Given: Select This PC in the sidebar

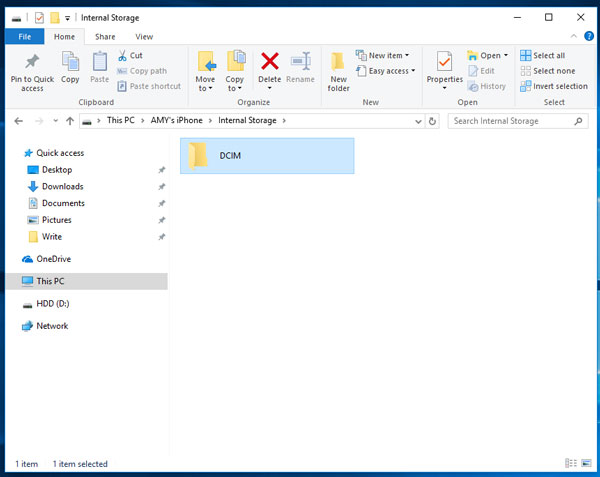Looking at the screenshot, I should click(x=86, y=281).
